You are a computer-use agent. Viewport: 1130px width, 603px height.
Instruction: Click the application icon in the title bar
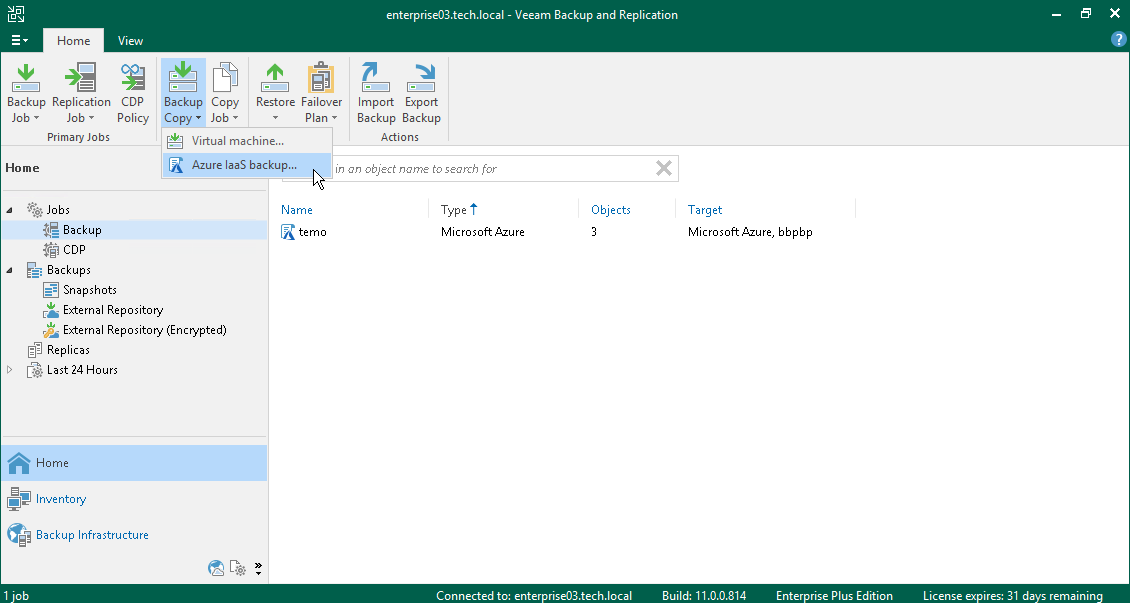point(16,14)
